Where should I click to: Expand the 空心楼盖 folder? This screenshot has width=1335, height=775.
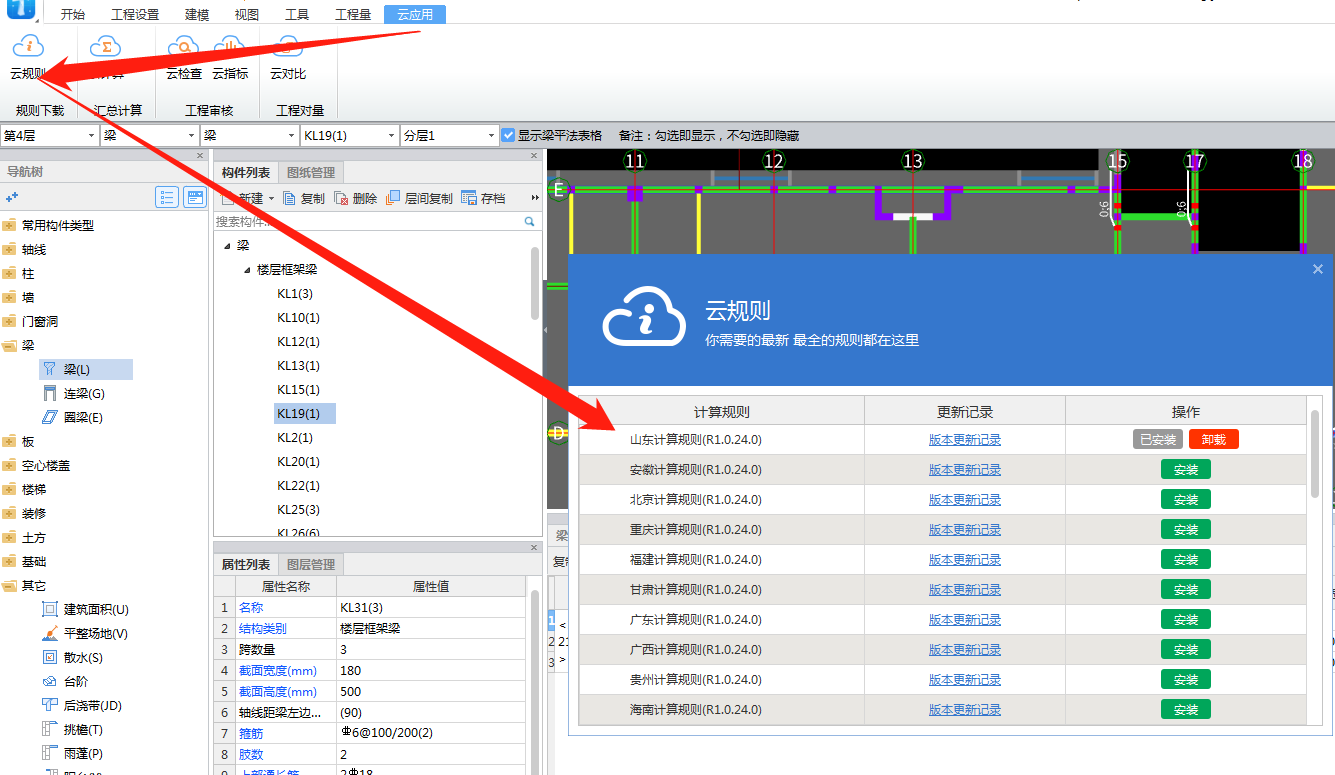[9, 465]
